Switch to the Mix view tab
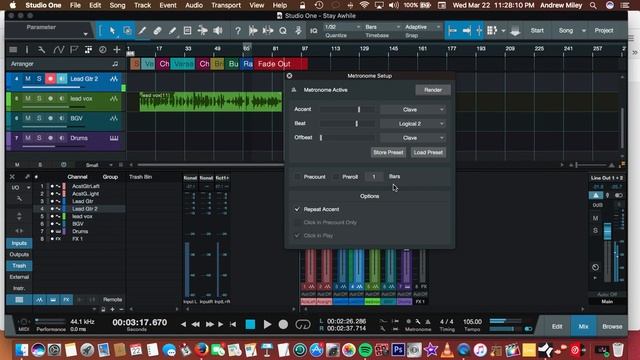This screenshot has height=360, width=640. pyautogui.click(x=583, y=326)
